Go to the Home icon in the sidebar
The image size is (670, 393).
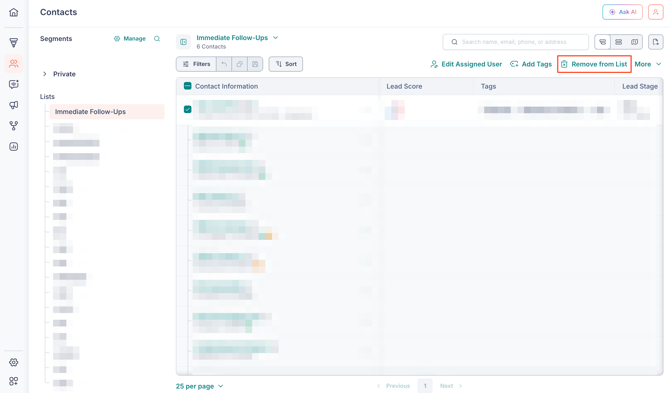pos(14,12)
